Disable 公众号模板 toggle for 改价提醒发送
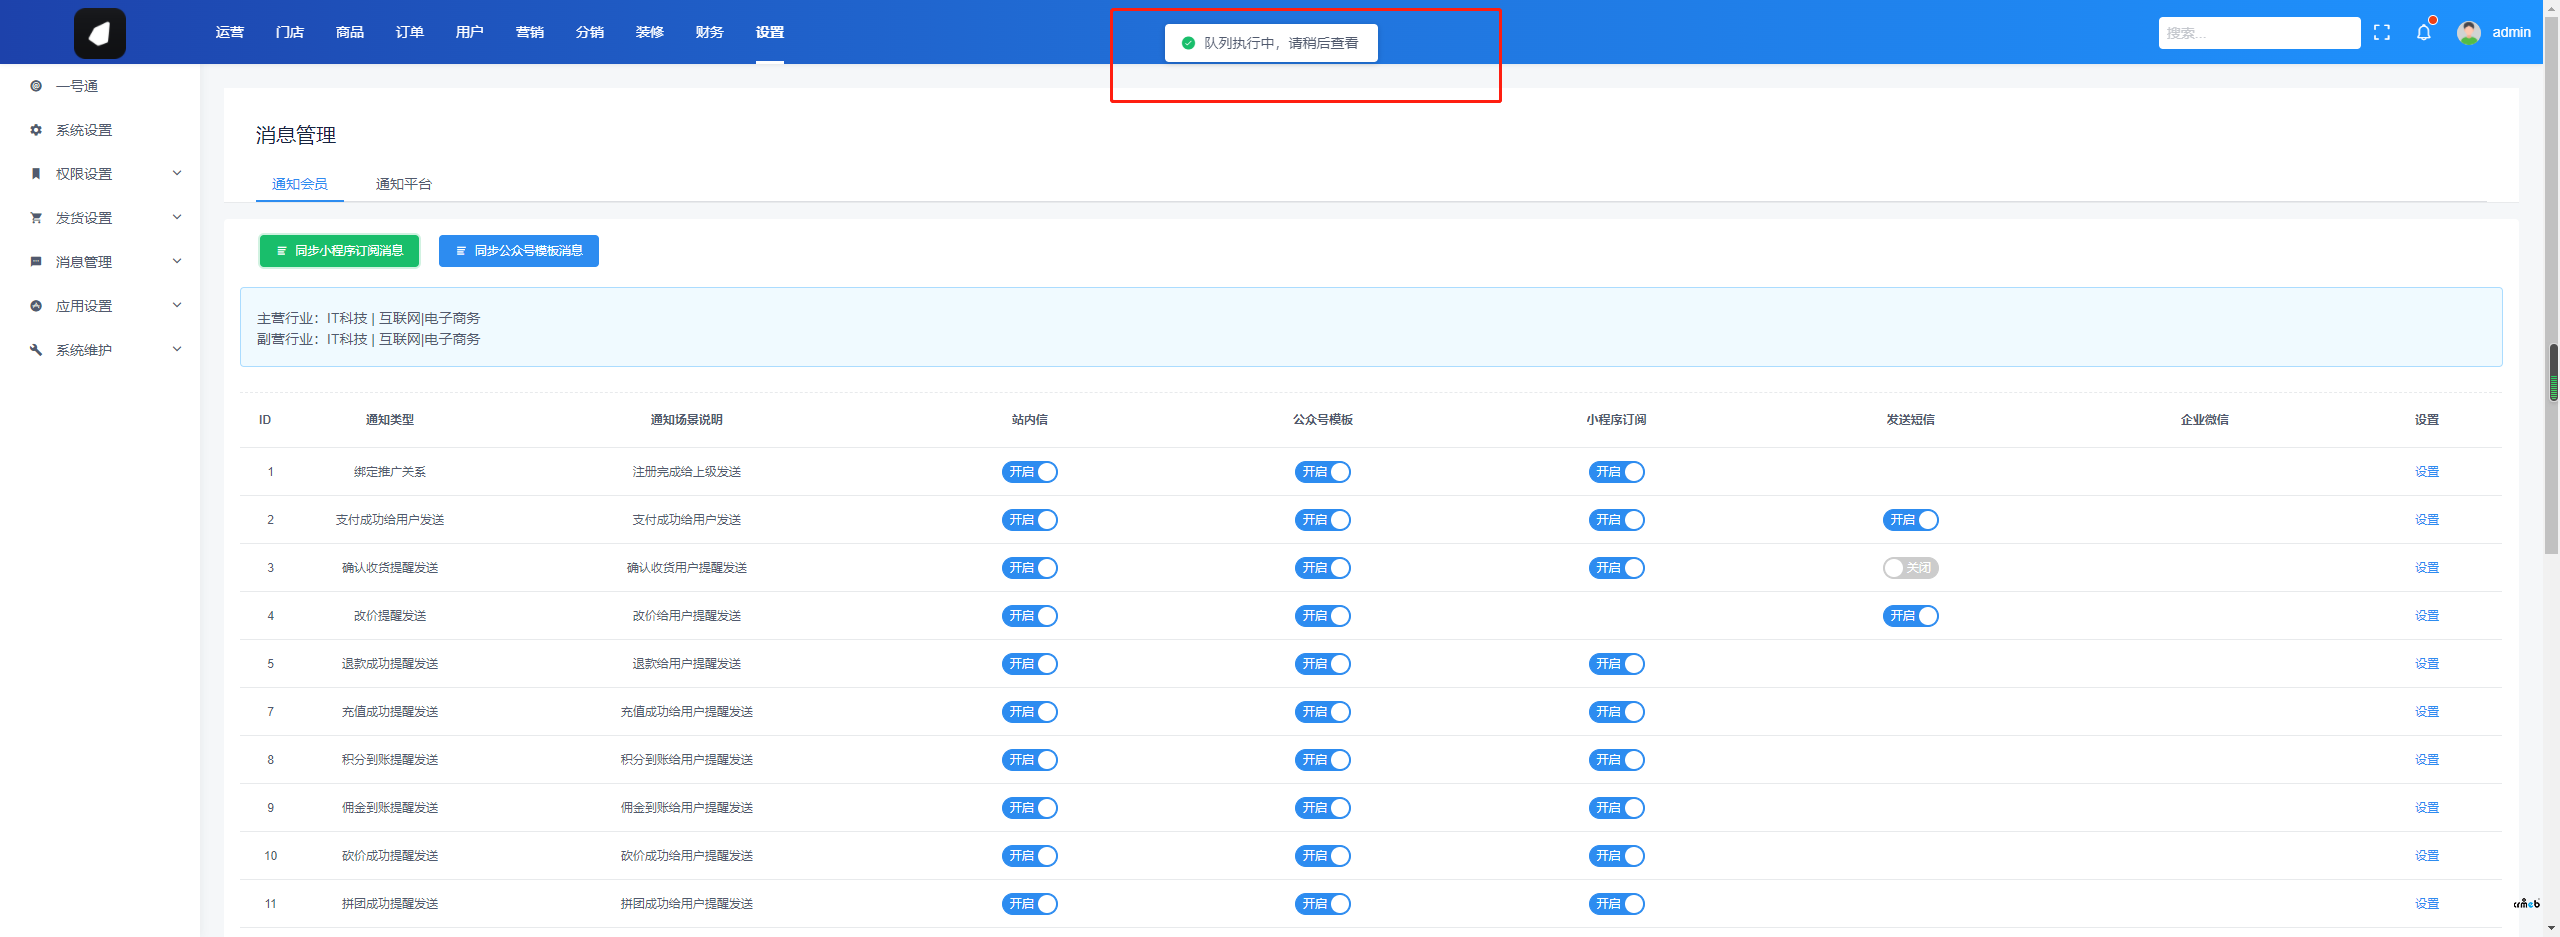The image size is (2560, 937). pyautogui.click(x=1322, y=616)
